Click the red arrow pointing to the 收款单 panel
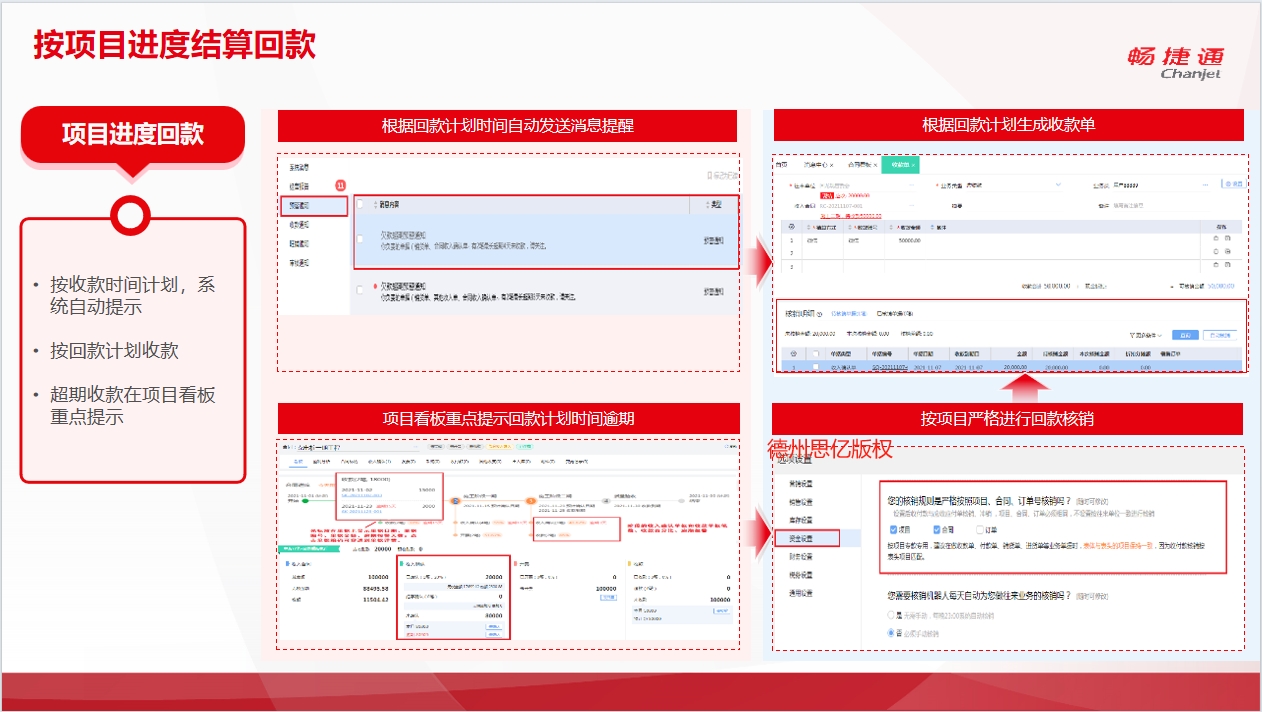The width and height of the screenshot is (1262, 712). pyautogui.click(x=759, y=263)
